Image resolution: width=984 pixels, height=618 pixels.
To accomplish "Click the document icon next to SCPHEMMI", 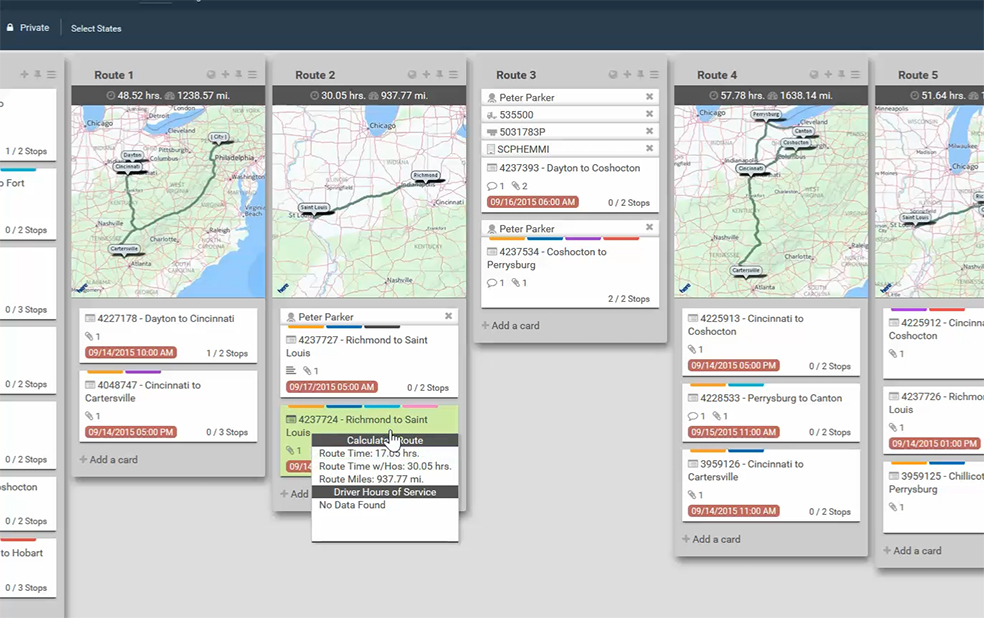I will coord(490,148).
